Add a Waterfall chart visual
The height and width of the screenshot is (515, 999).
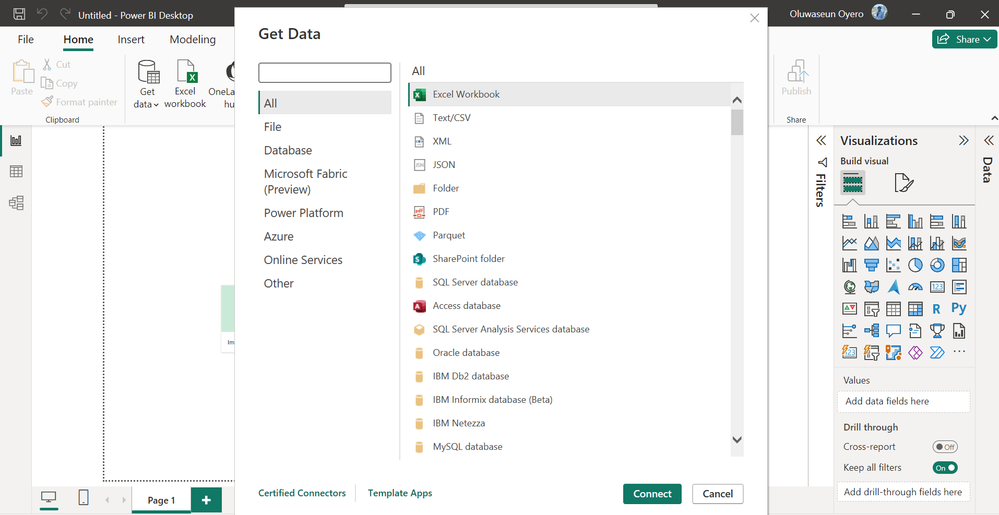click(x=849, y=265)
